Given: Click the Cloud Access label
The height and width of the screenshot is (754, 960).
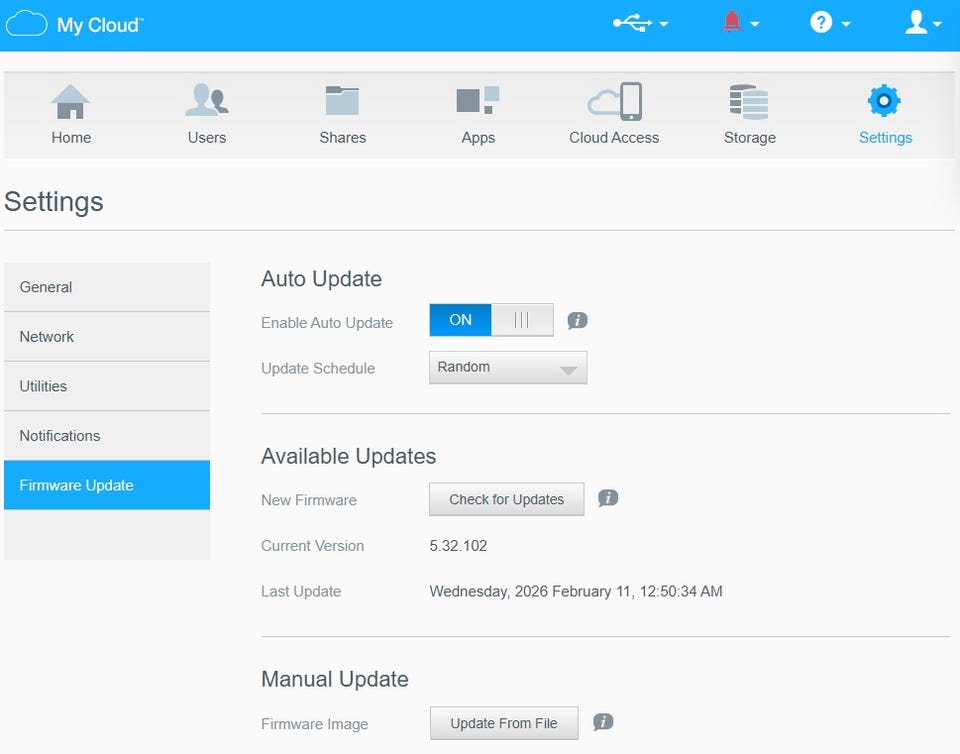Looking at the screenshot, I should pyautogui.click(x=614, y=138).
